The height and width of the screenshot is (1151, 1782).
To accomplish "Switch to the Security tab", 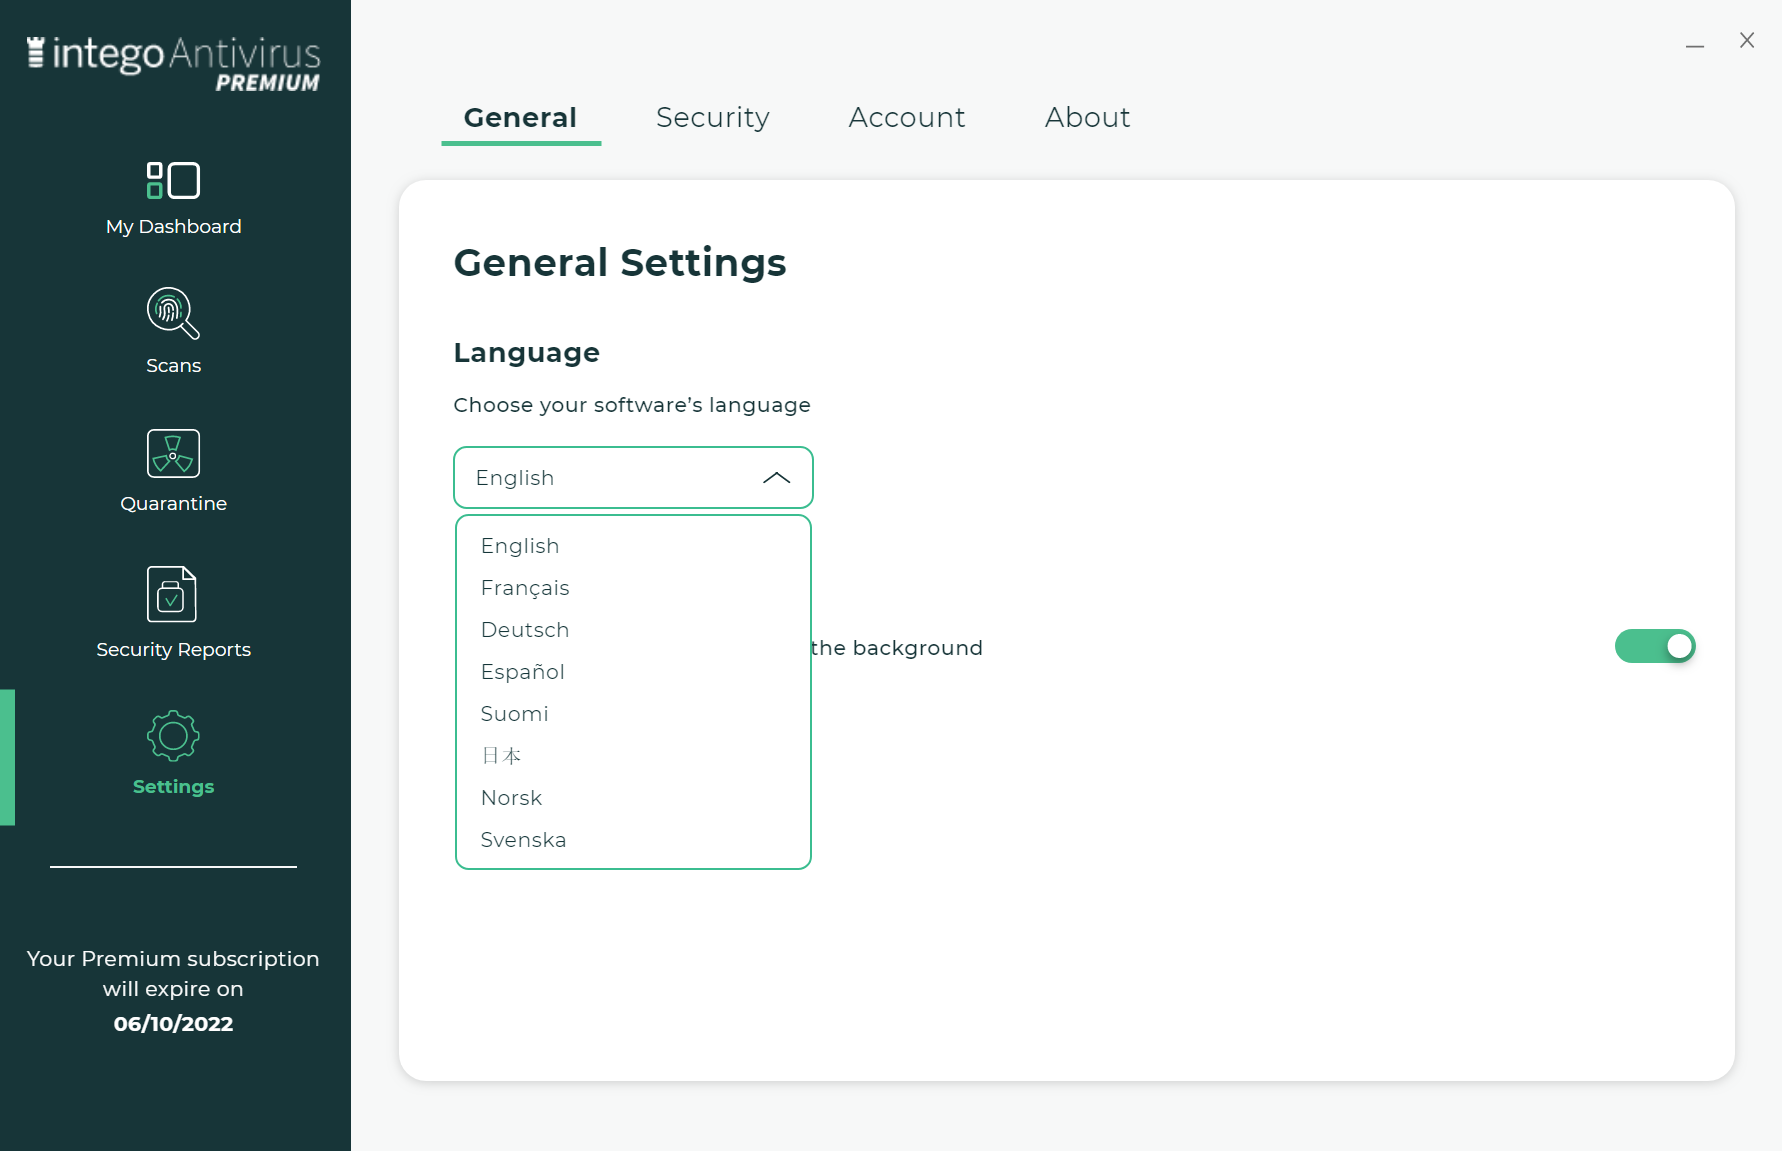I will pos(713,118).
